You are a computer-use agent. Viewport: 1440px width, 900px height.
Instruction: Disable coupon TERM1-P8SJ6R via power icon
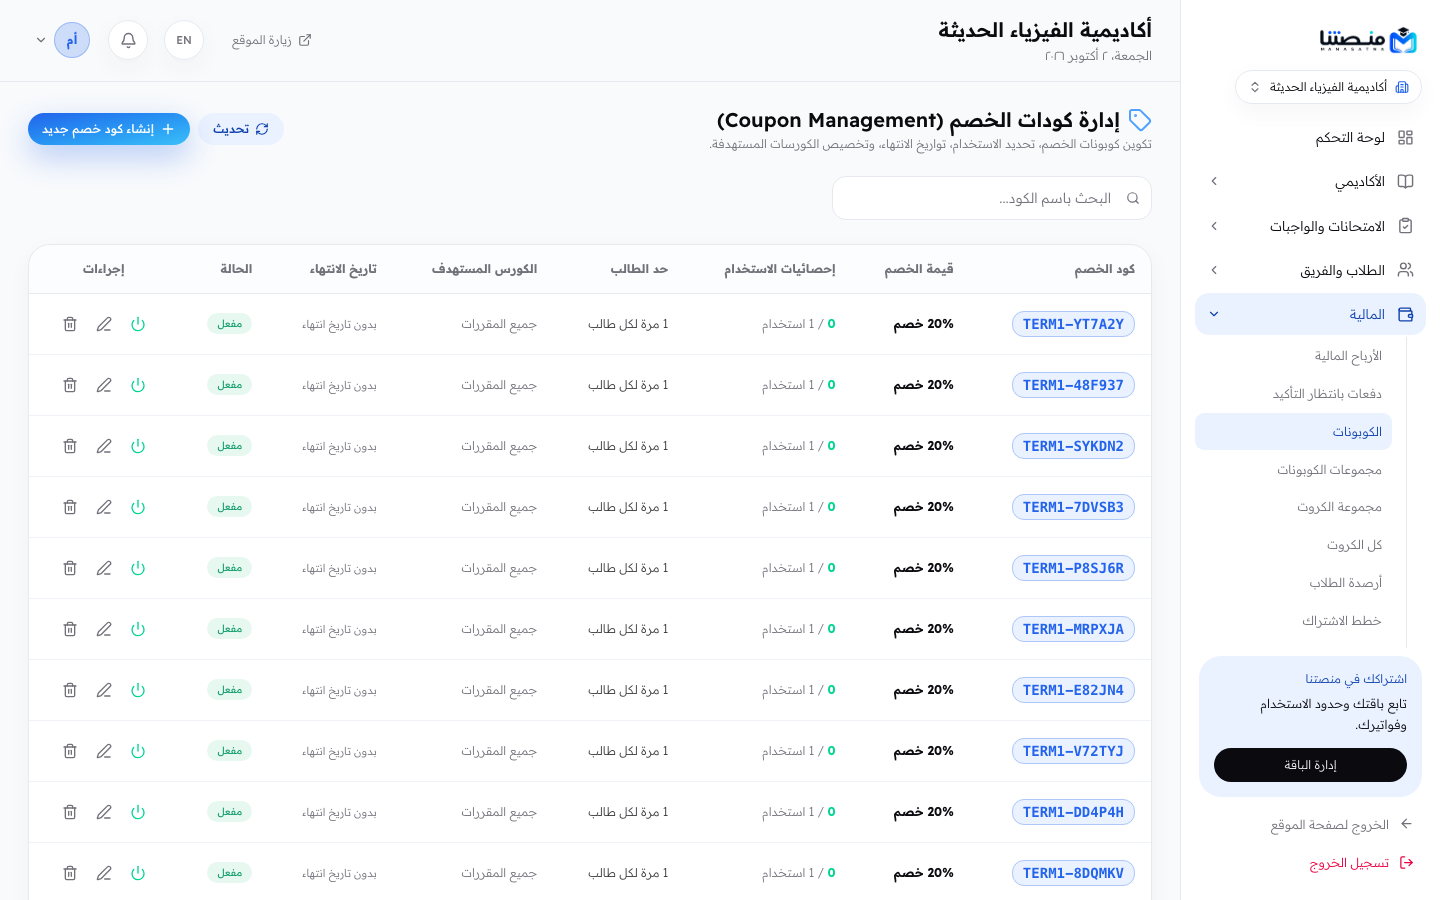[x=138, y=568]
